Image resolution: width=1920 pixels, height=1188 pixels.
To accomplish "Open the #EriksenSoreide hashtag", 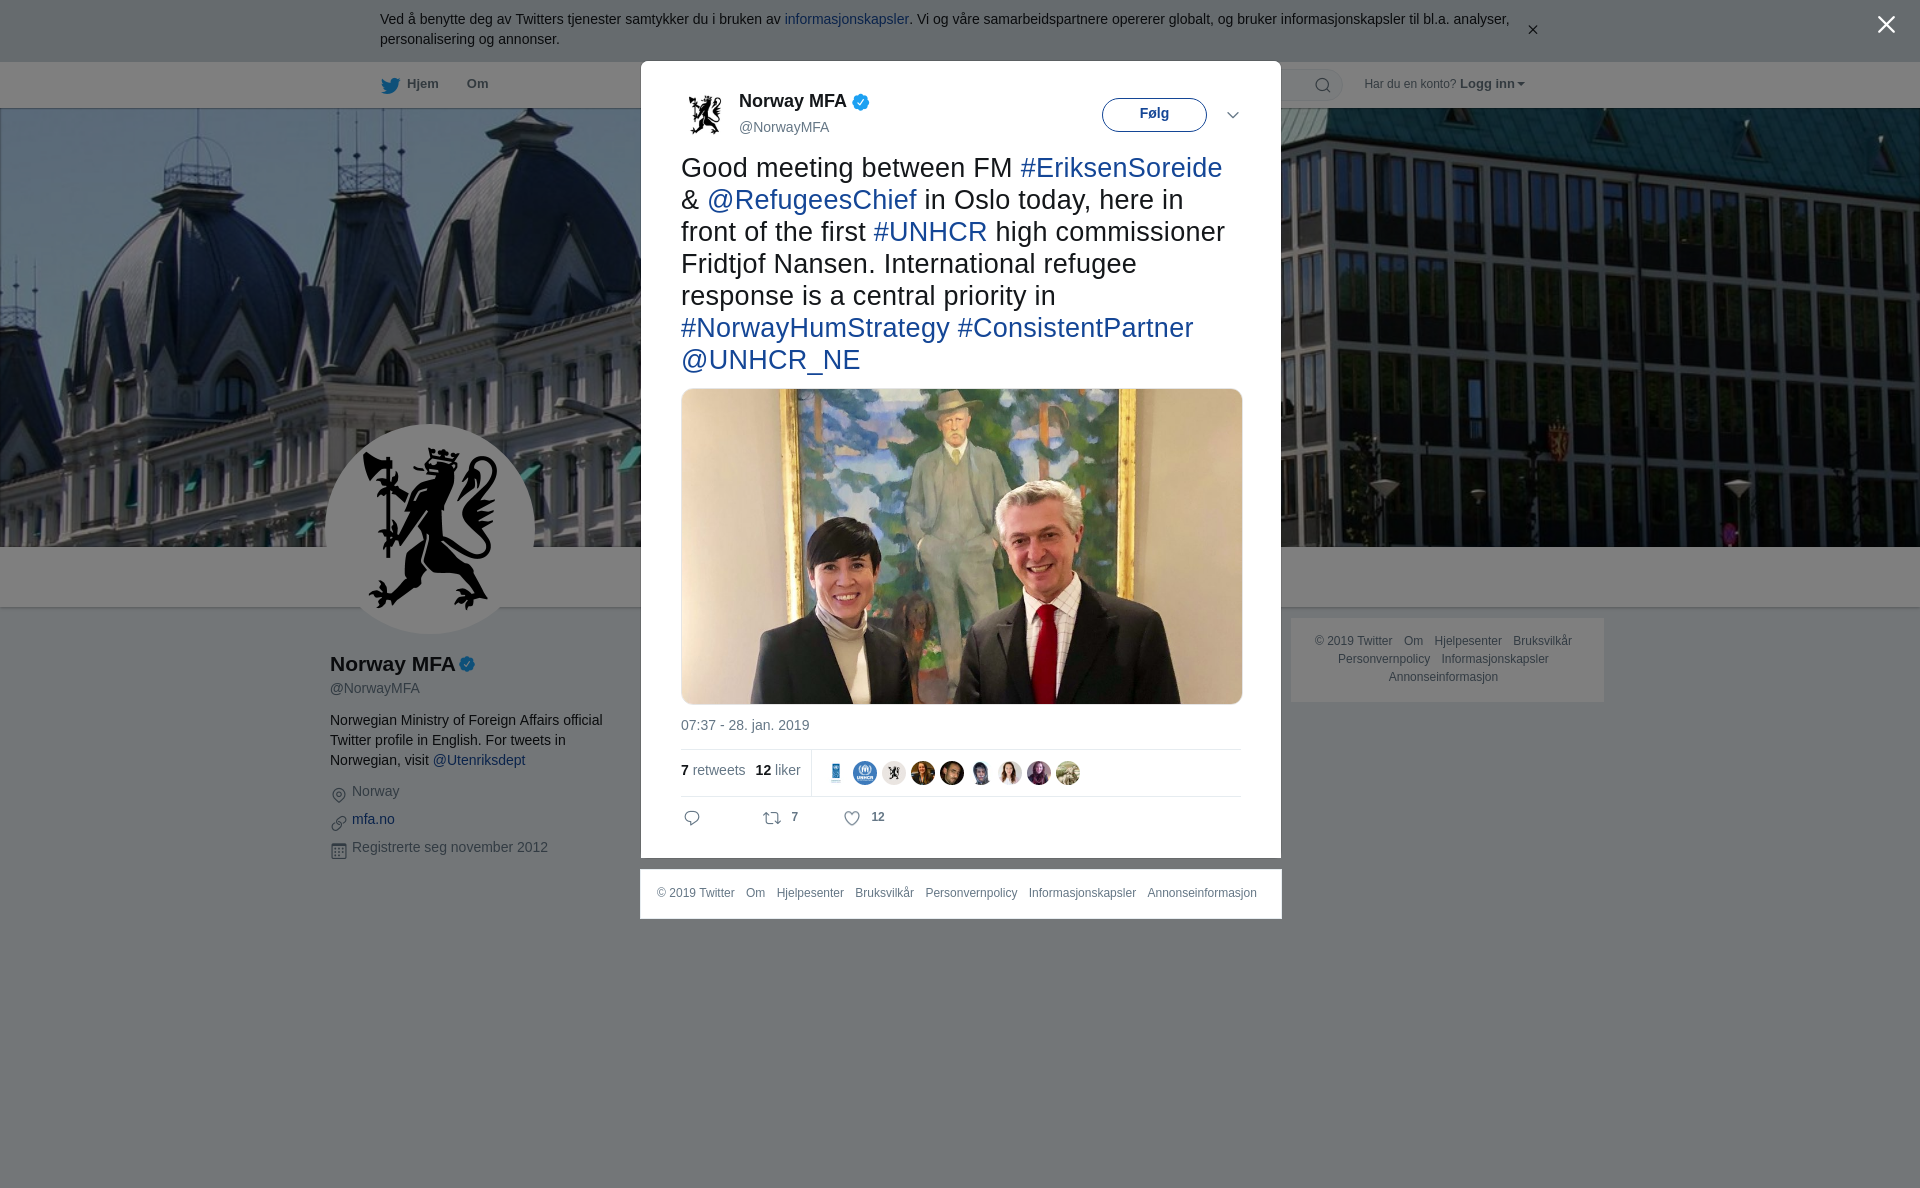I will (1121, 168).
